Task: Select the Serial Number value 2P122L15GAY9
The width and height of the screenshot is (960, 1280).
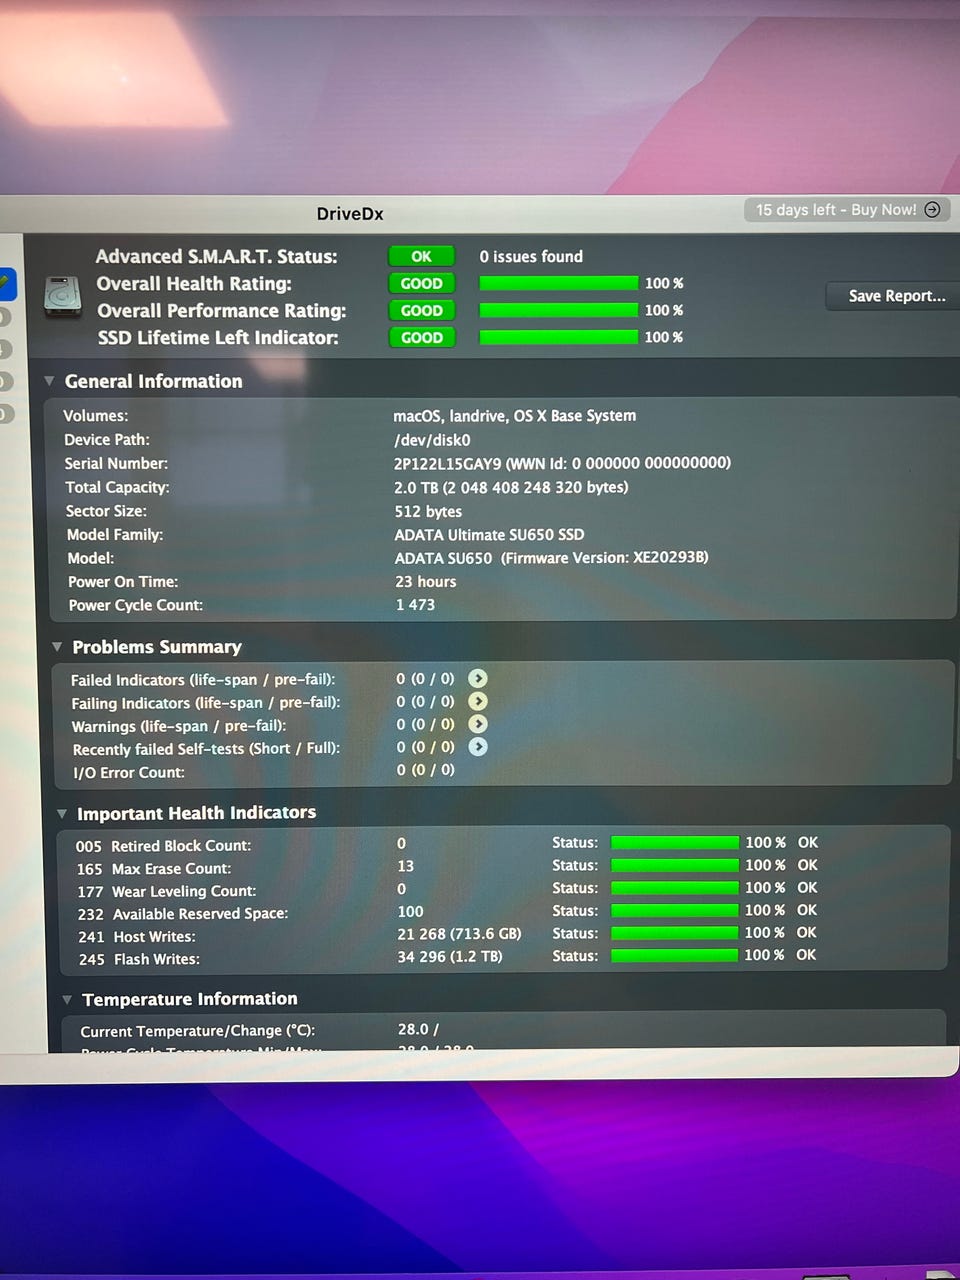Action: [x=448, y=464]
